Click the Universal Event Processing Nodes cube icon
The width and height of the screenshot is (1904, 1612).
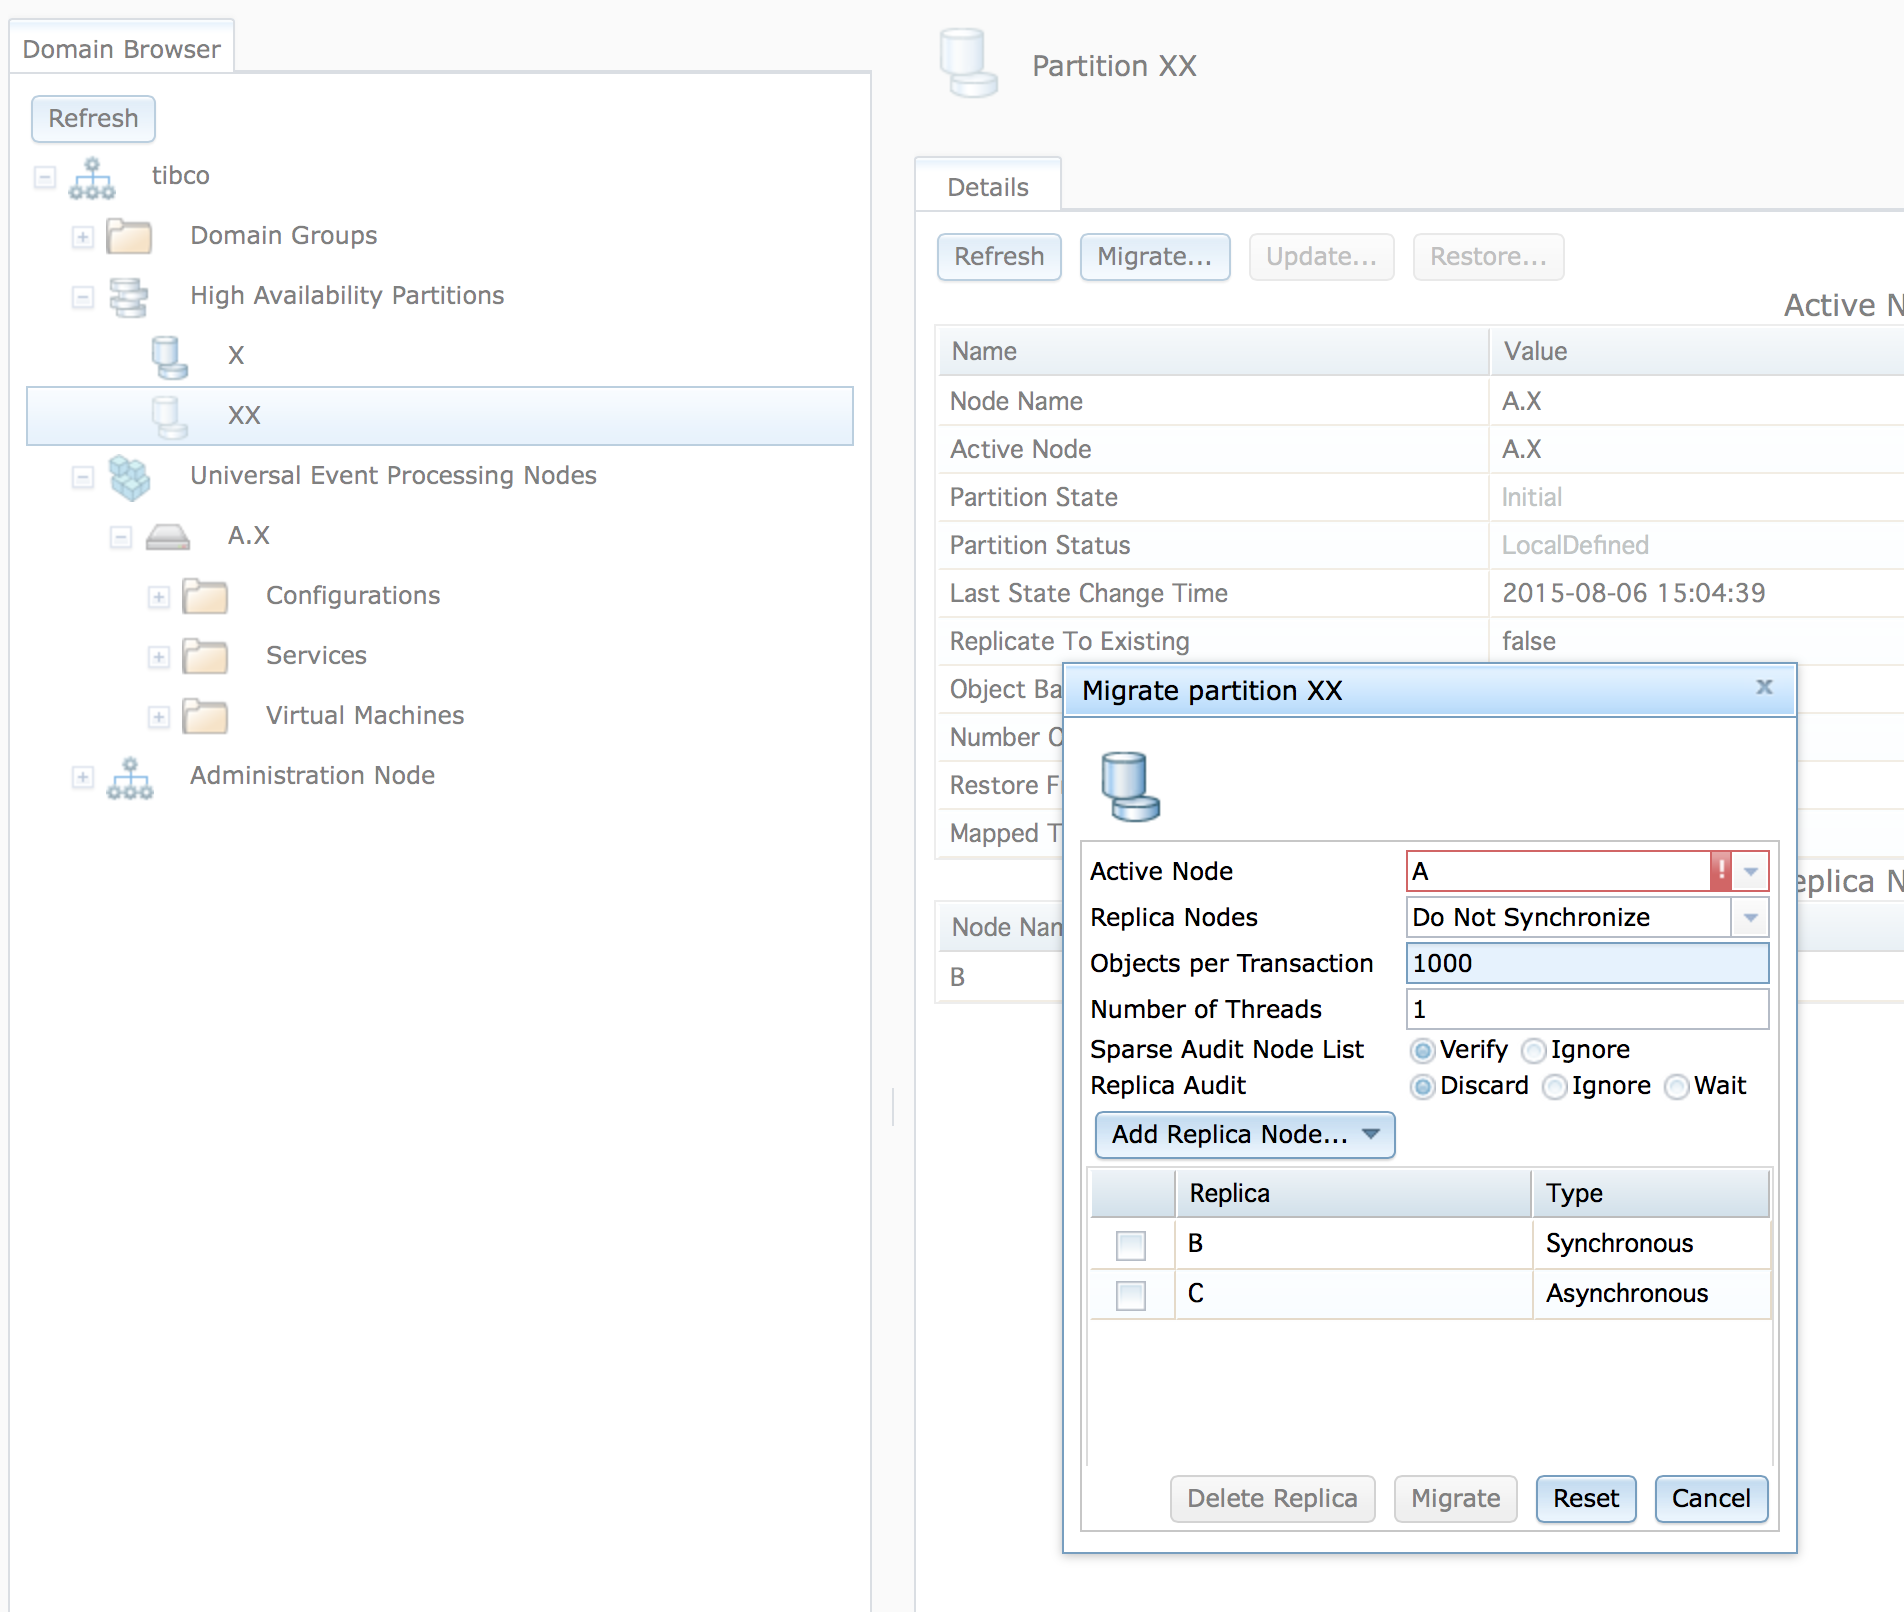point(130,477)
